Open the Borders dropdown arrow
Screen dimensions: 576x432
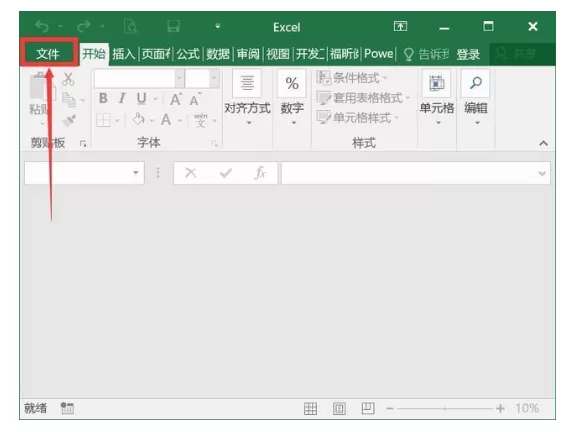tap(118, 120)
